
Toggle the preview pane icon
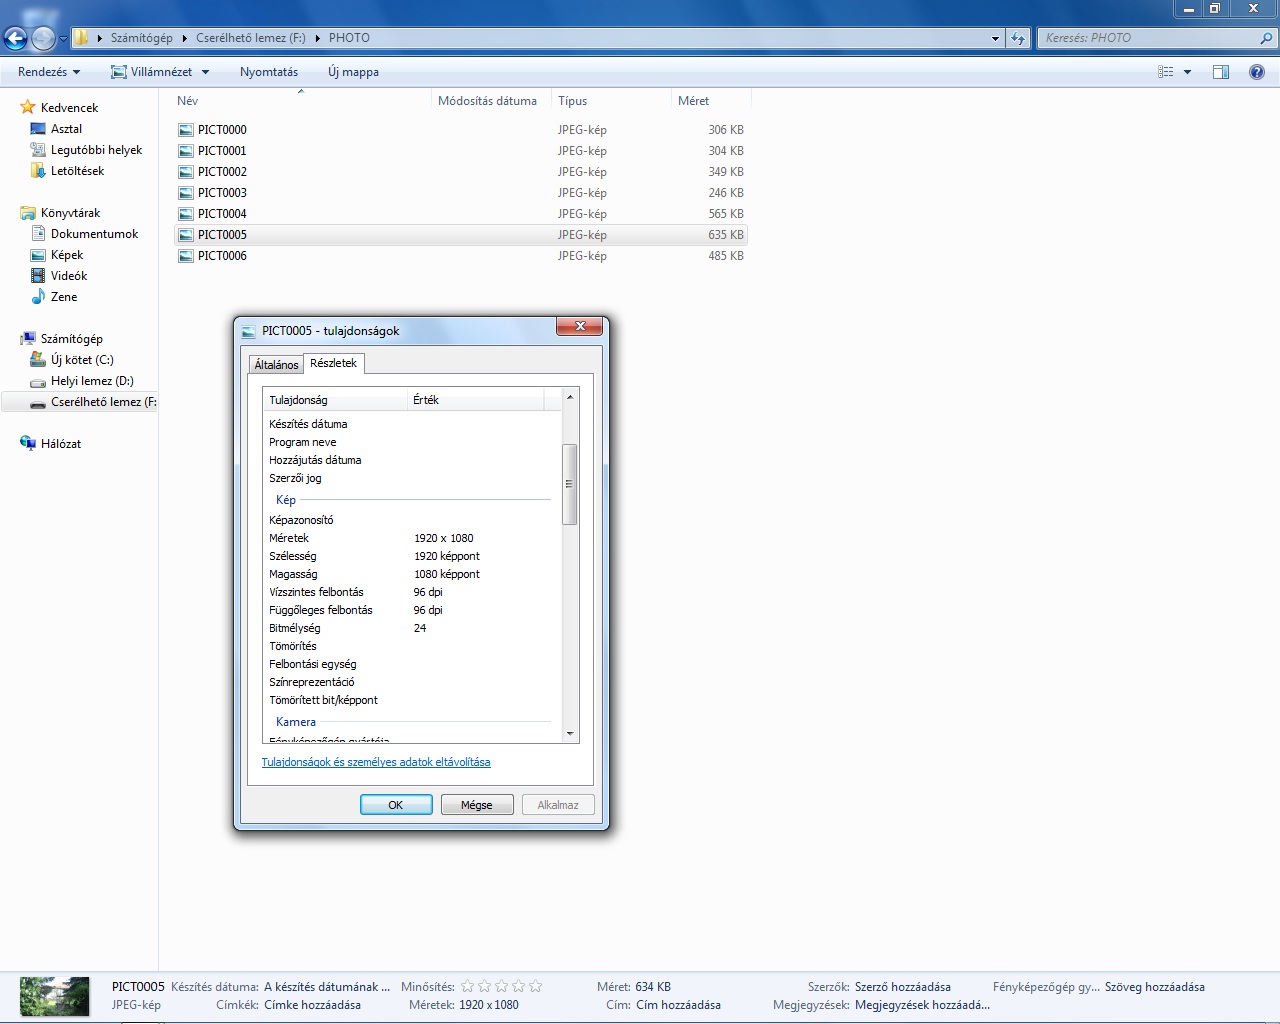click(1221, 72)
